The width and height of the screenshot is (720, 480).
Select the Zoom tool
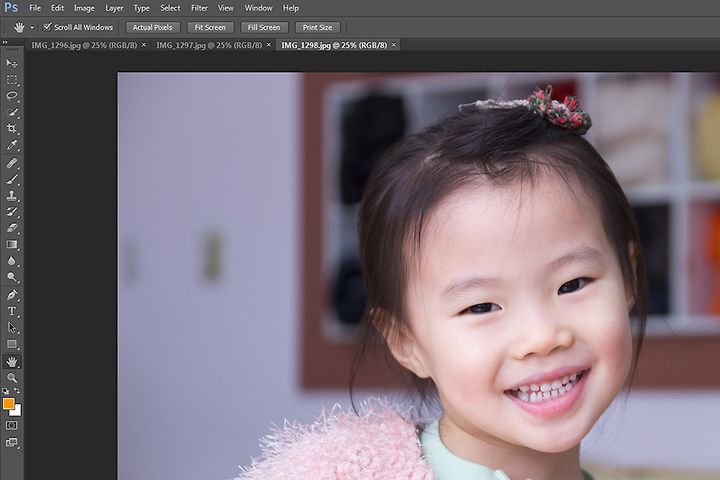(x=12, y=378)
